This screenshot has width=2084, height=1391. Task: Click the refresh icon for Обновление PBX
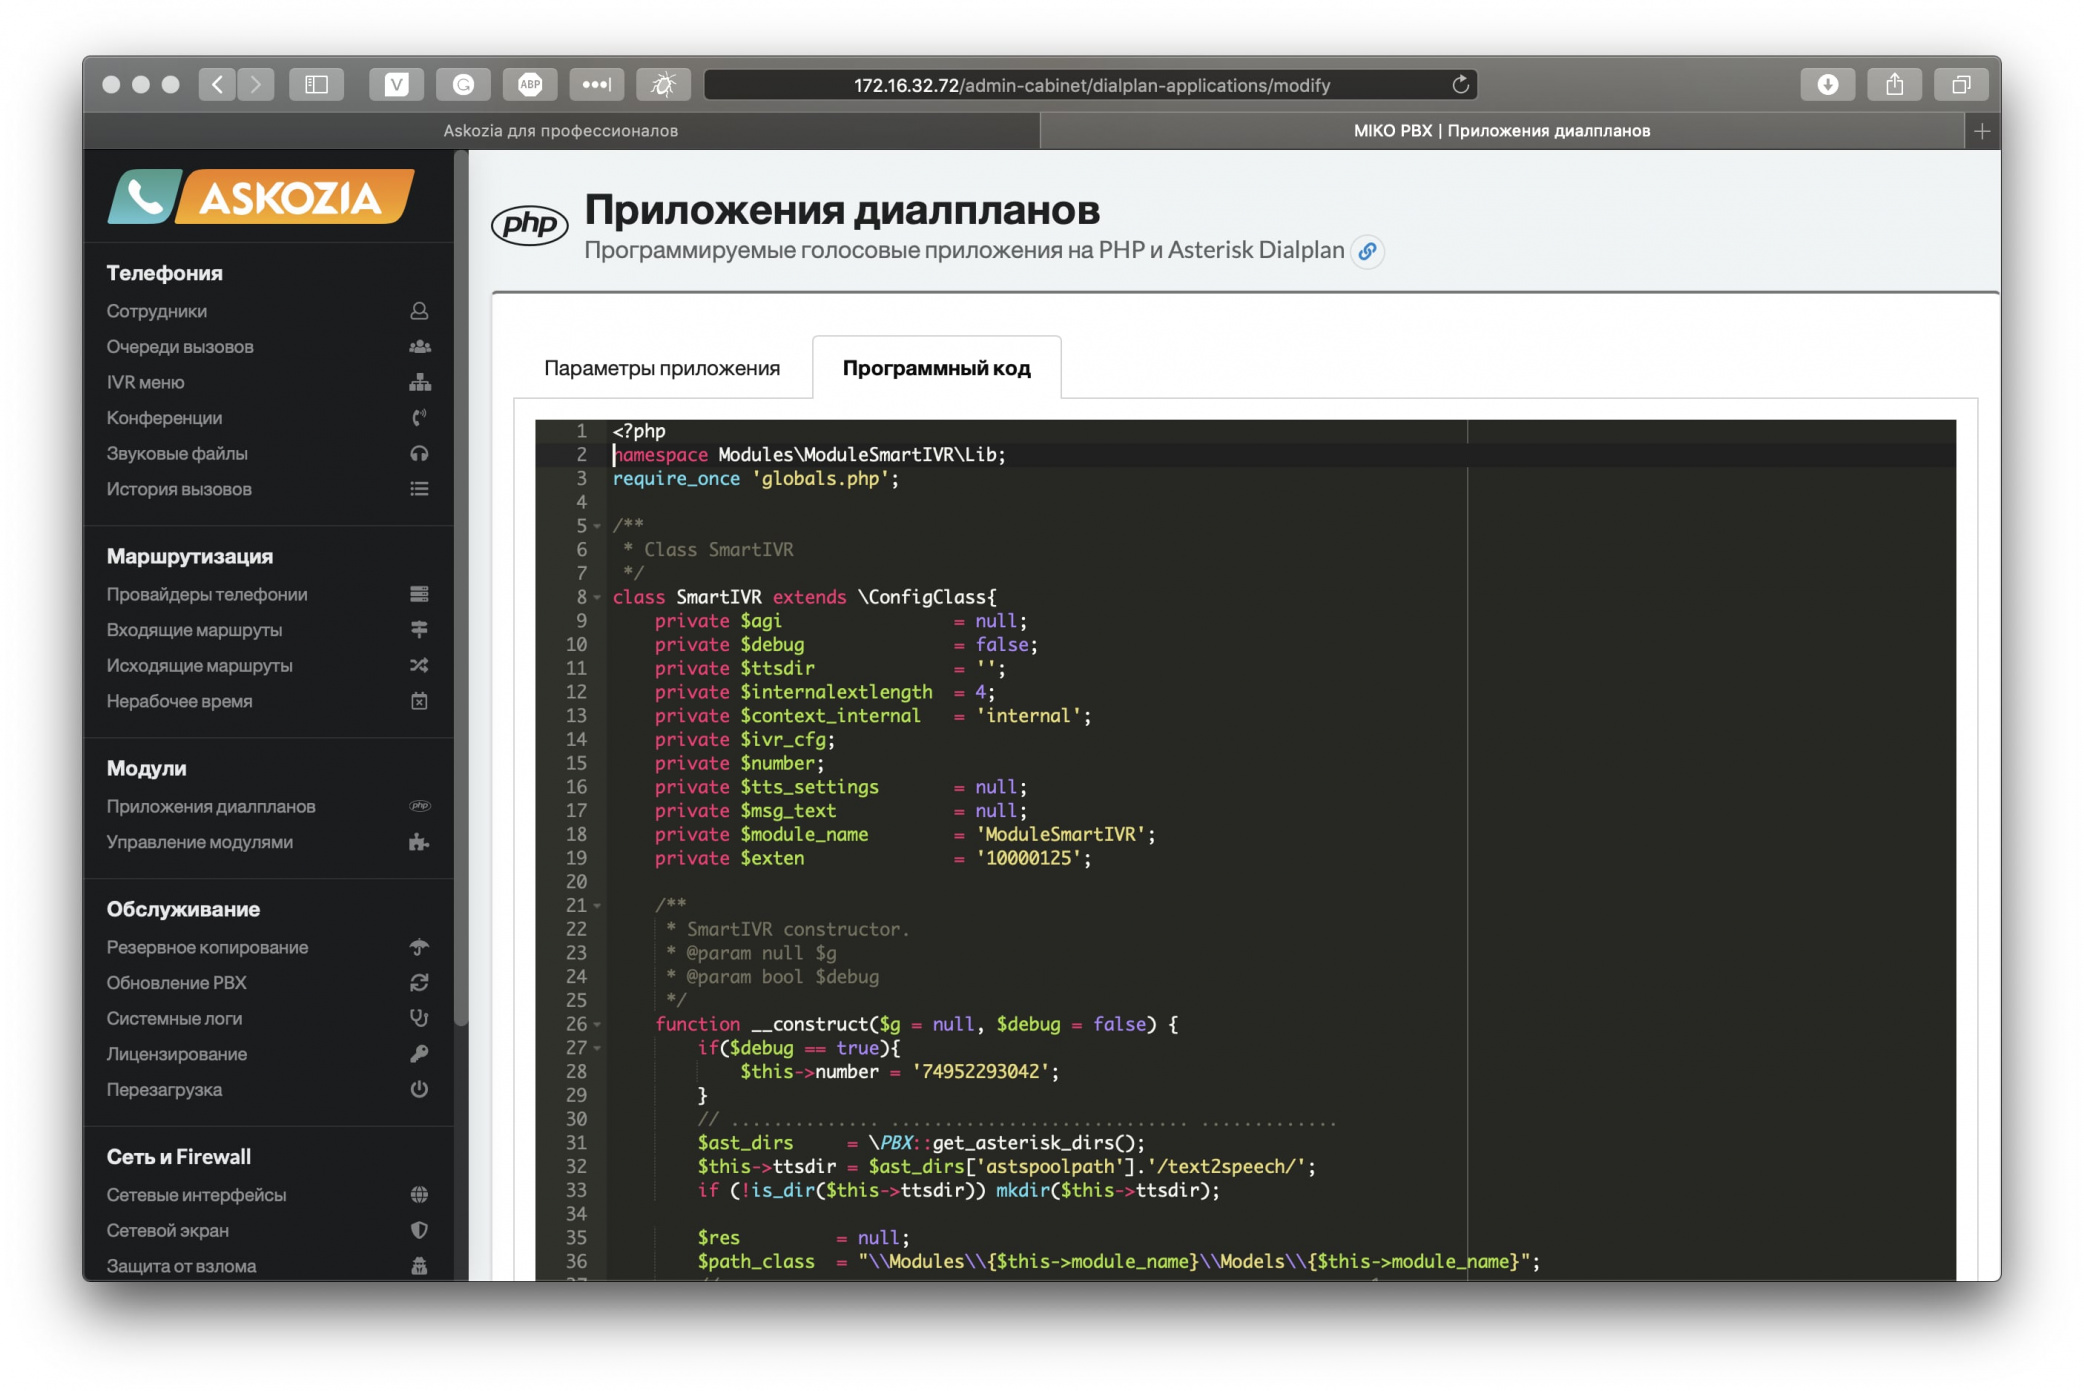pyautogui.click(x=419, y=982)
